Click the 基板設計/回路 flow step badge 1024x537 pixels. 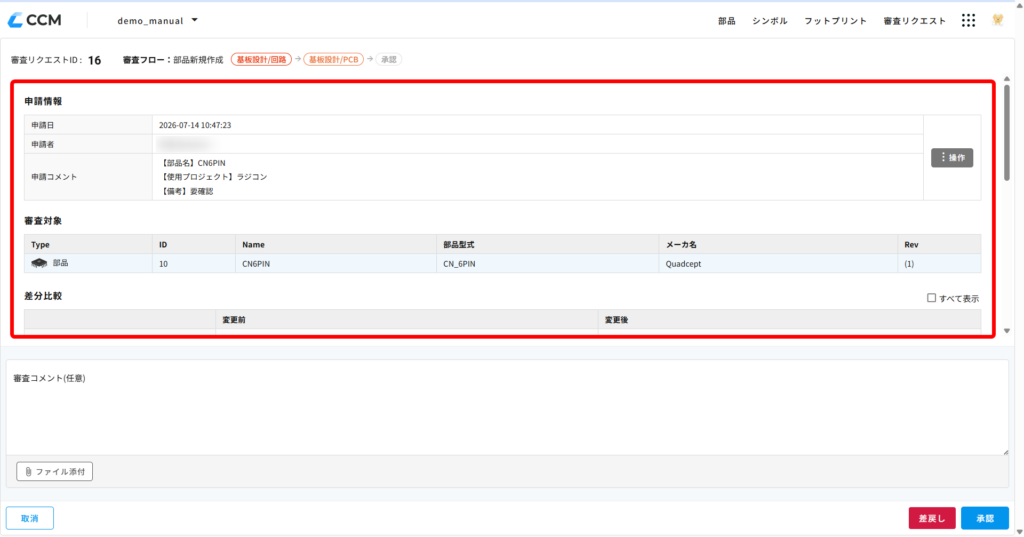click(261, 59)
